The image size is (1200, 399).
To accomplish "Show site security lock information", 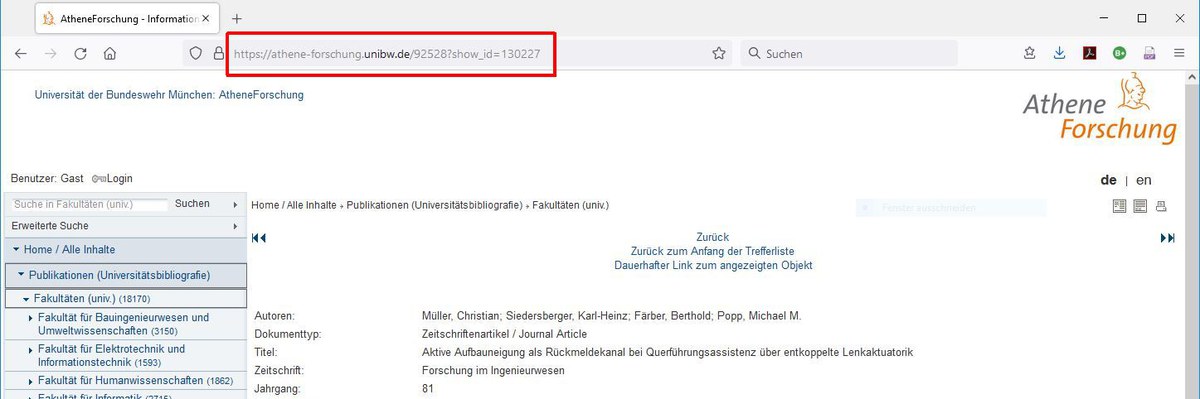I will (218, 54).
